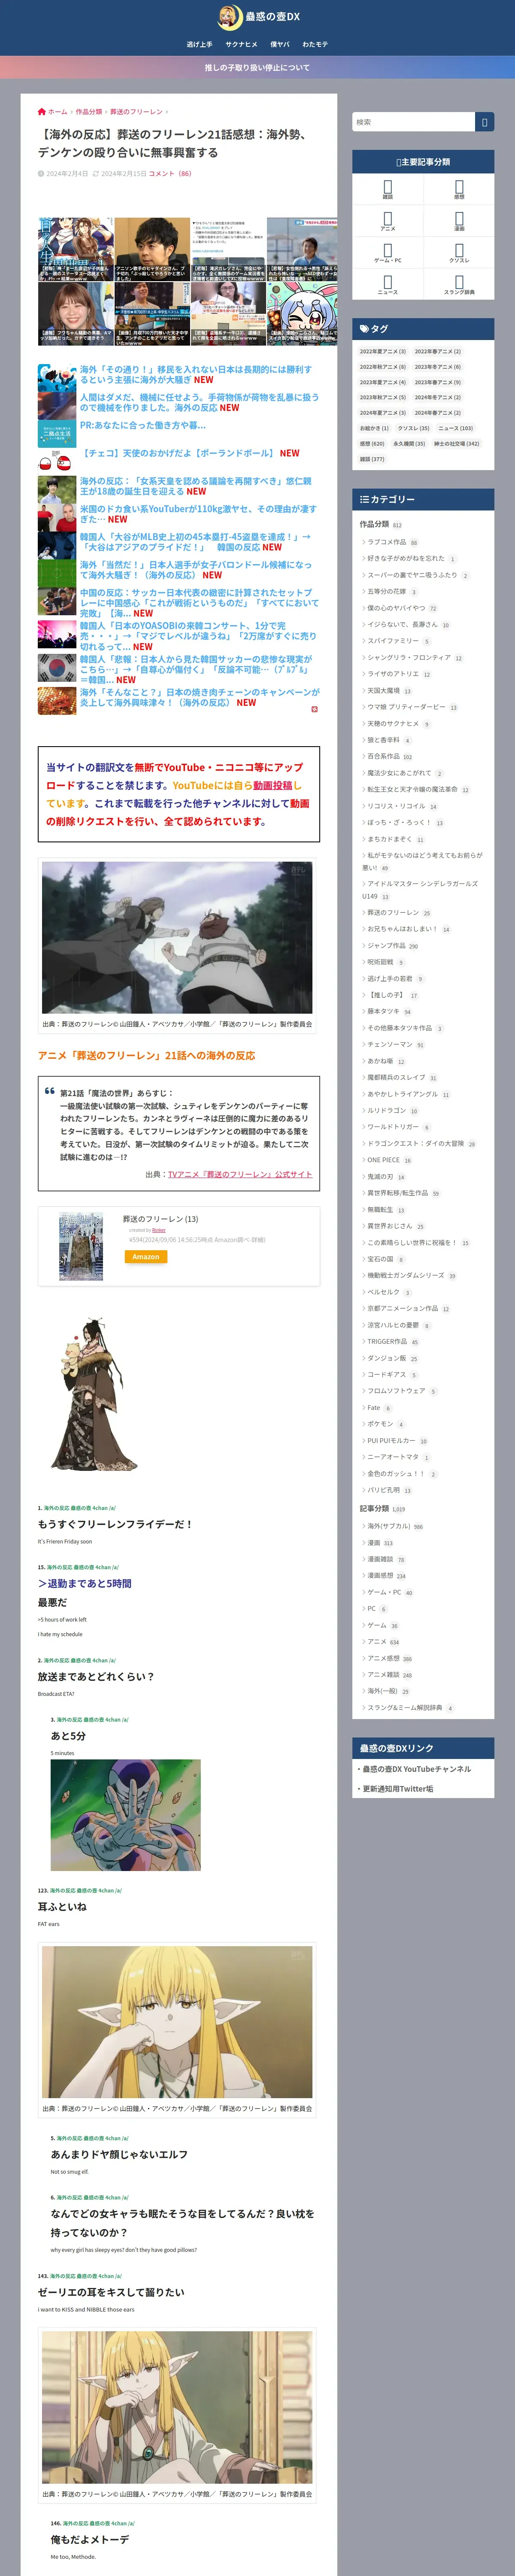Viewport: 515px width, 2576px height.
Task: Open わたモテ in top navigation
Action: click(315, 44)
